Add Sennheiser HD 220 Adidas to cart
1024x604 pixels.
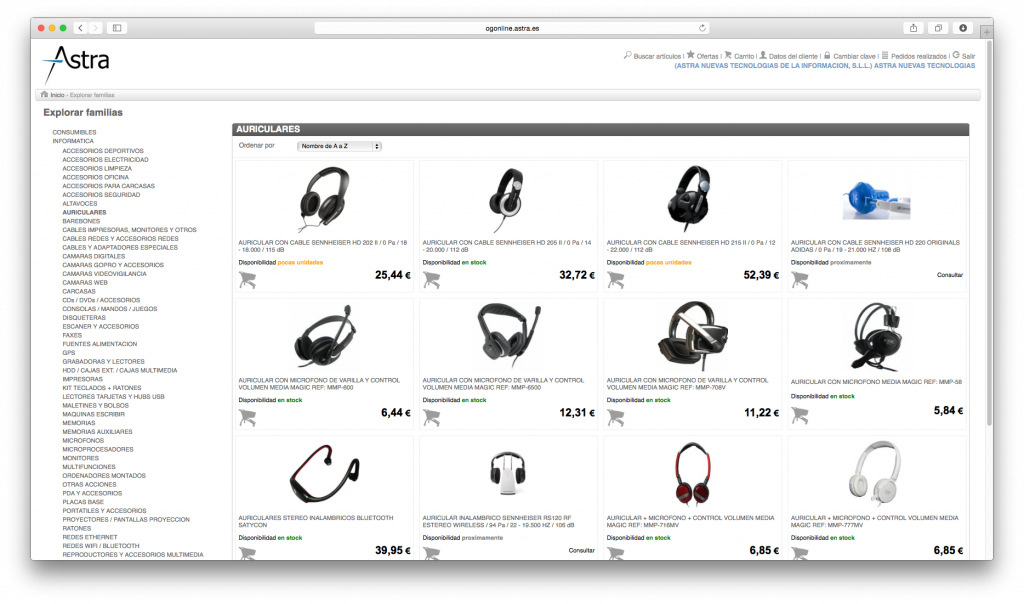799,279
